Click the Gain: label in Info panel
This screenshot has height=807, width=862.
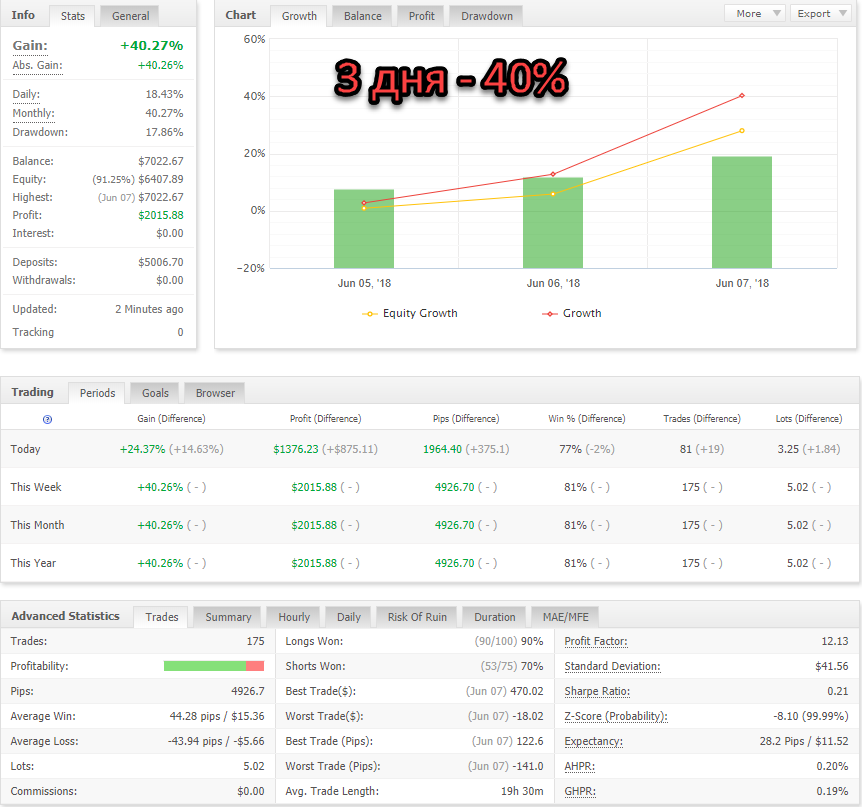point(30,46)
